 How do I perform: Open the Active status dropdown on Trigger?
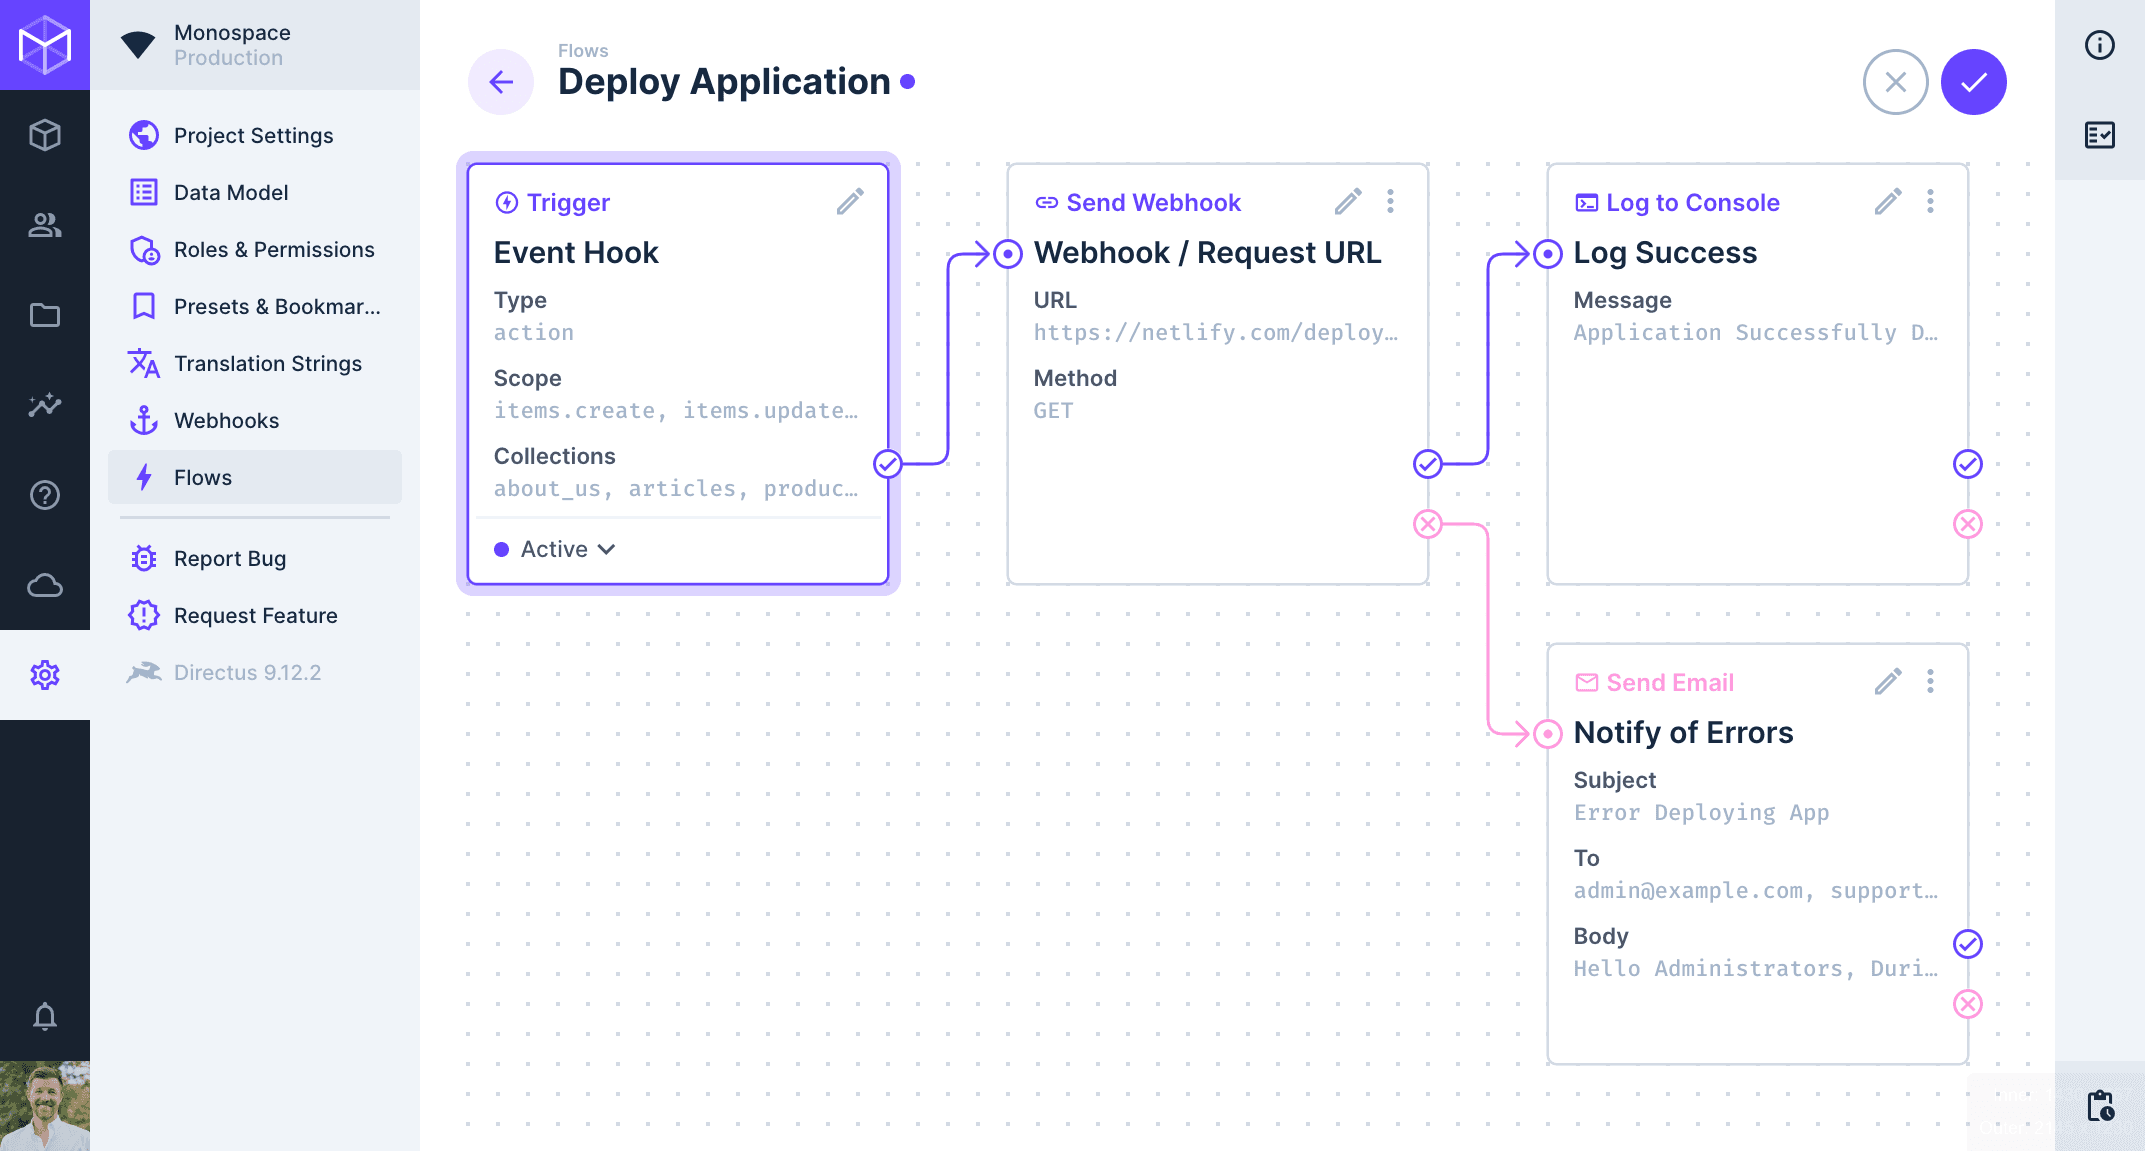(x=556, y=549)
